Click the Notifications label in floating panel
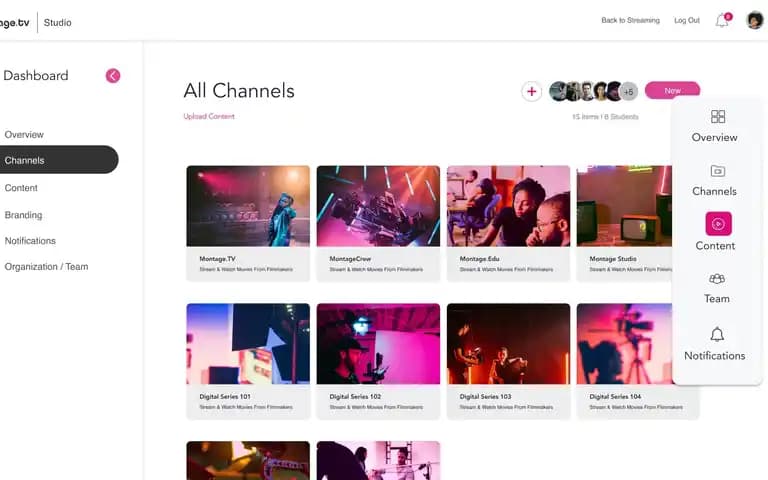The width and height of the screenshot is (768, 480). [715, 356]
